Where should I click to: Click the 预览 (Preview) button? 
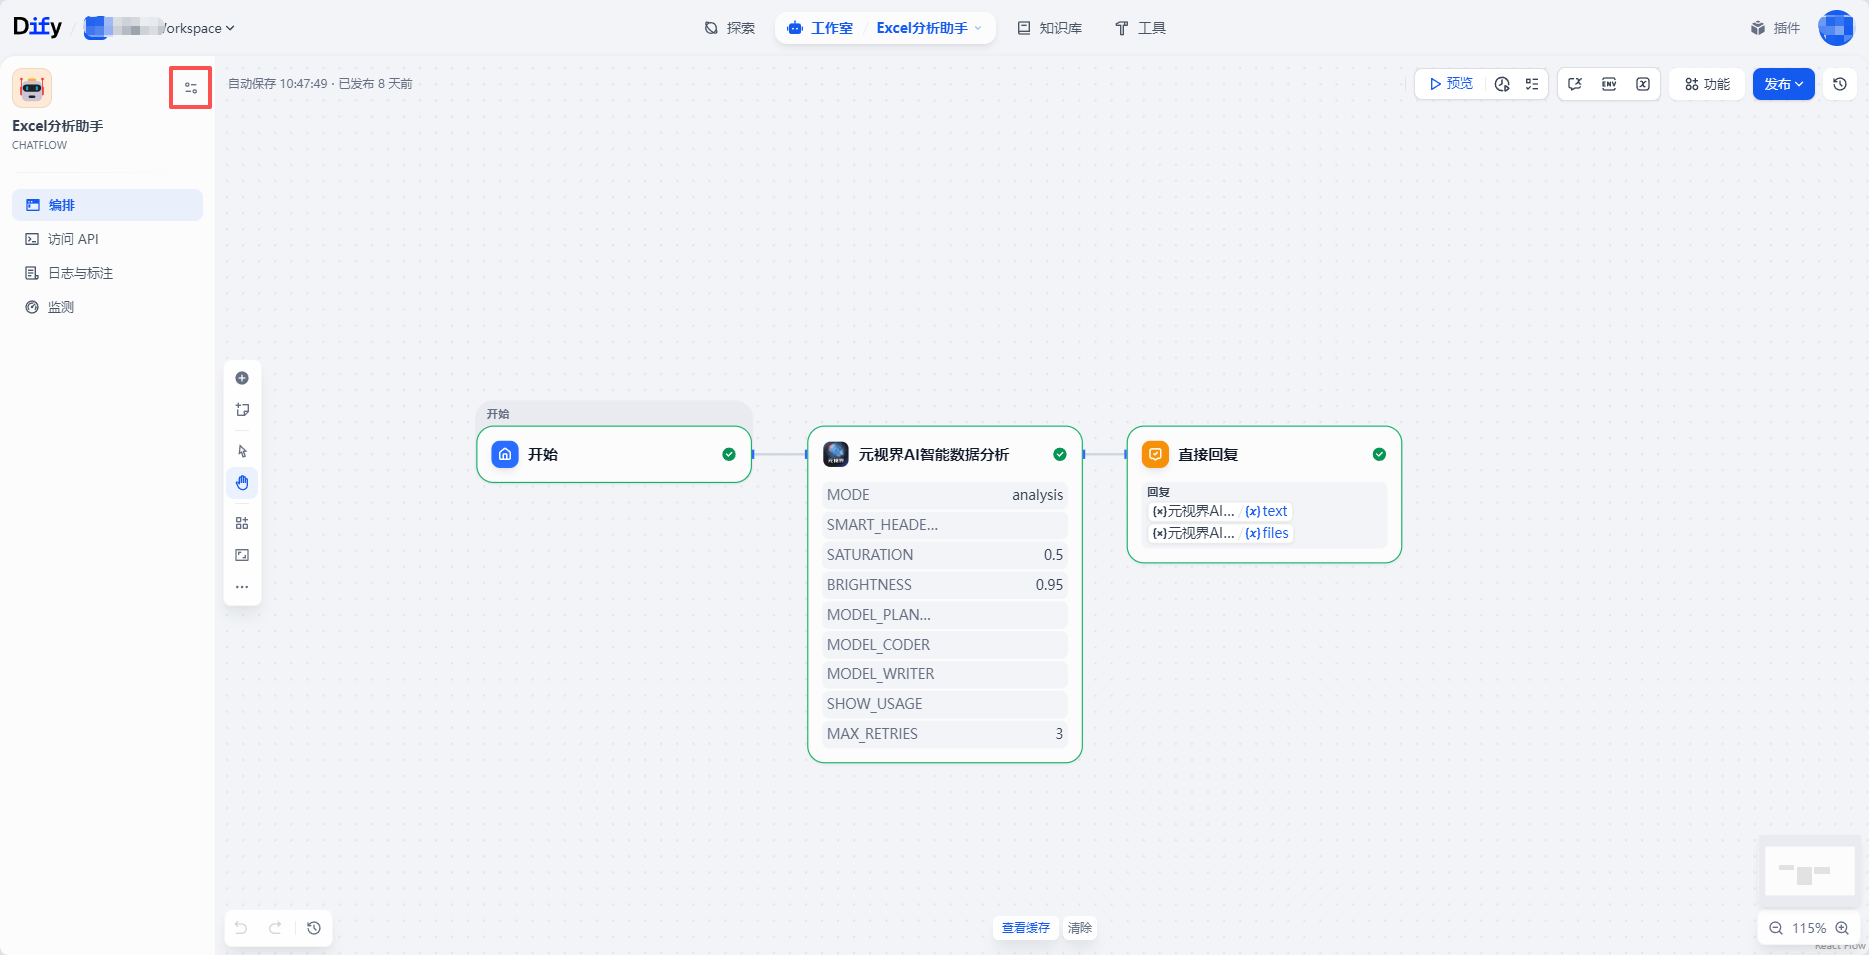pos(1451,84)
